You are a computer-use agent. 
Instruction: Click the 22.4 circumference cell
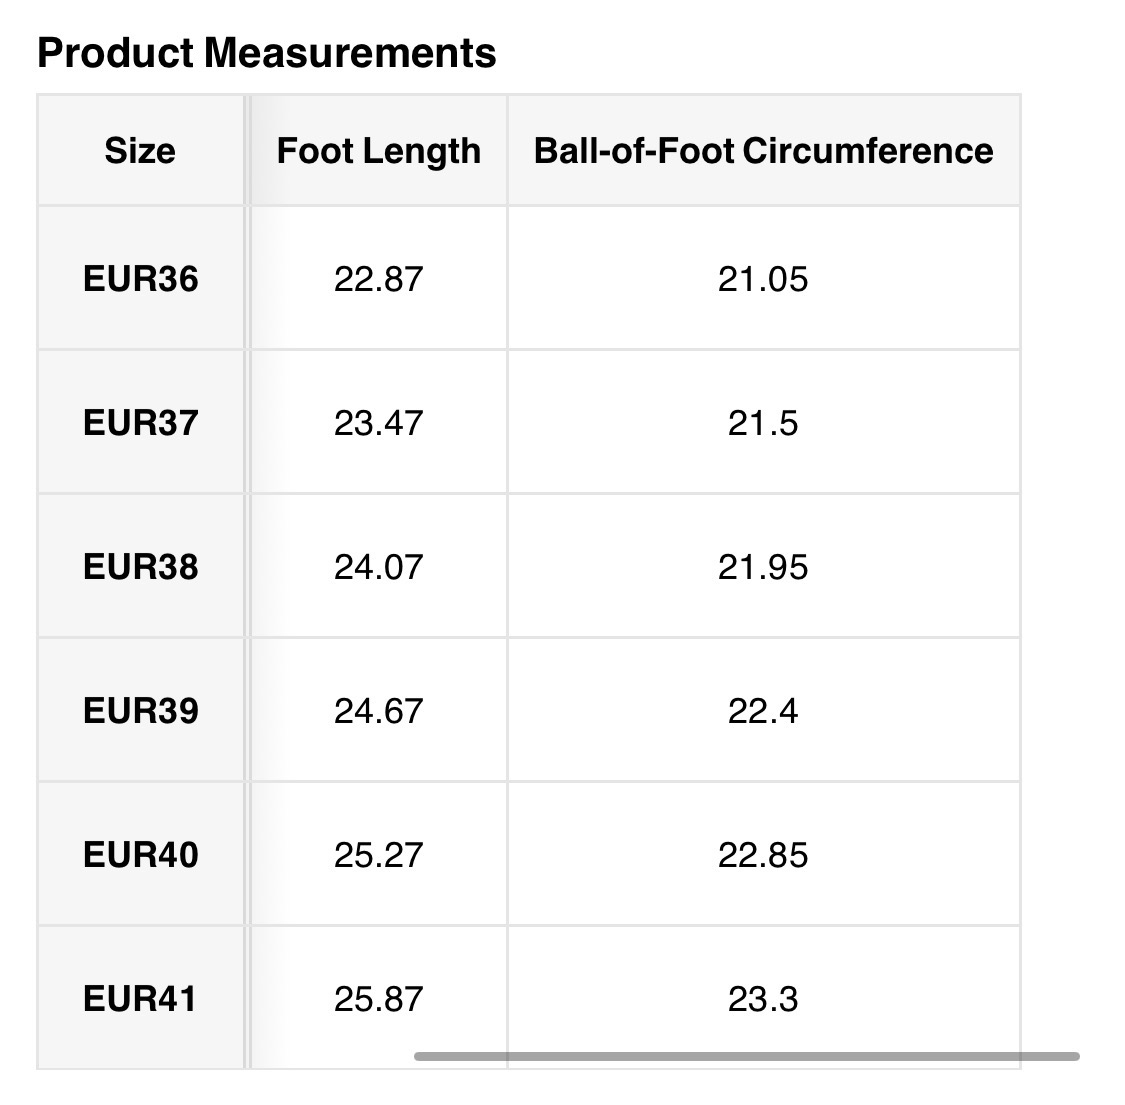coord(763,711)
